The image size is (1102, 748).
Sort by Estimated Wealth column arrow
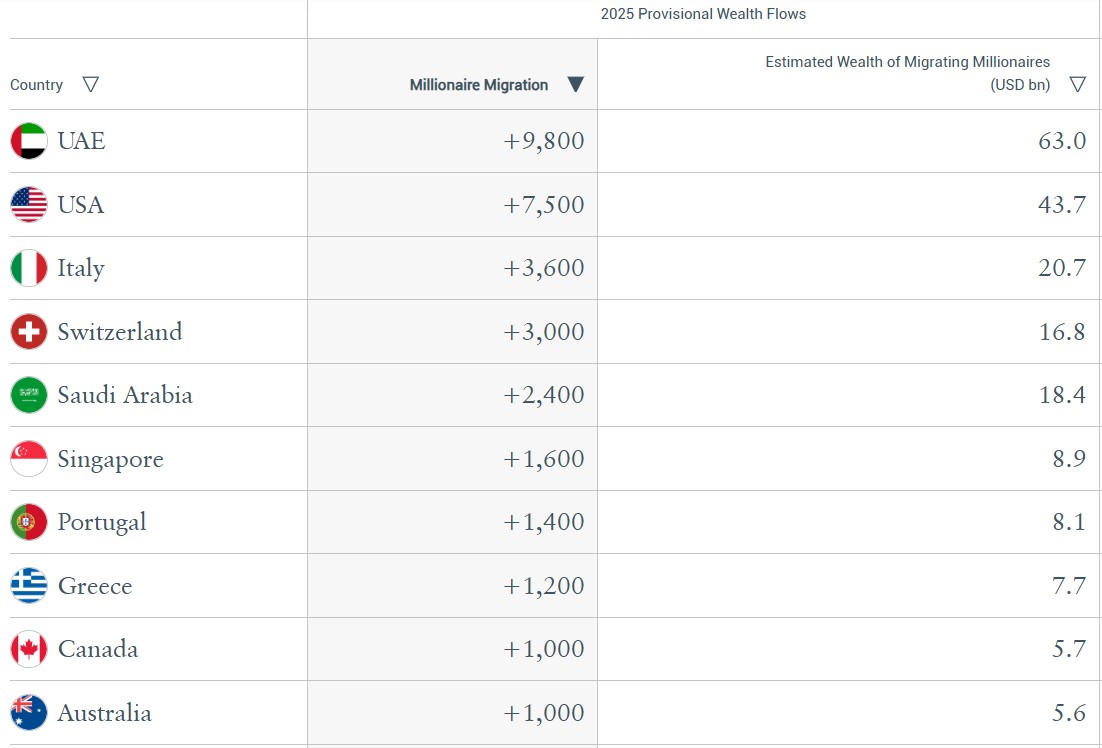[1077, 85]
